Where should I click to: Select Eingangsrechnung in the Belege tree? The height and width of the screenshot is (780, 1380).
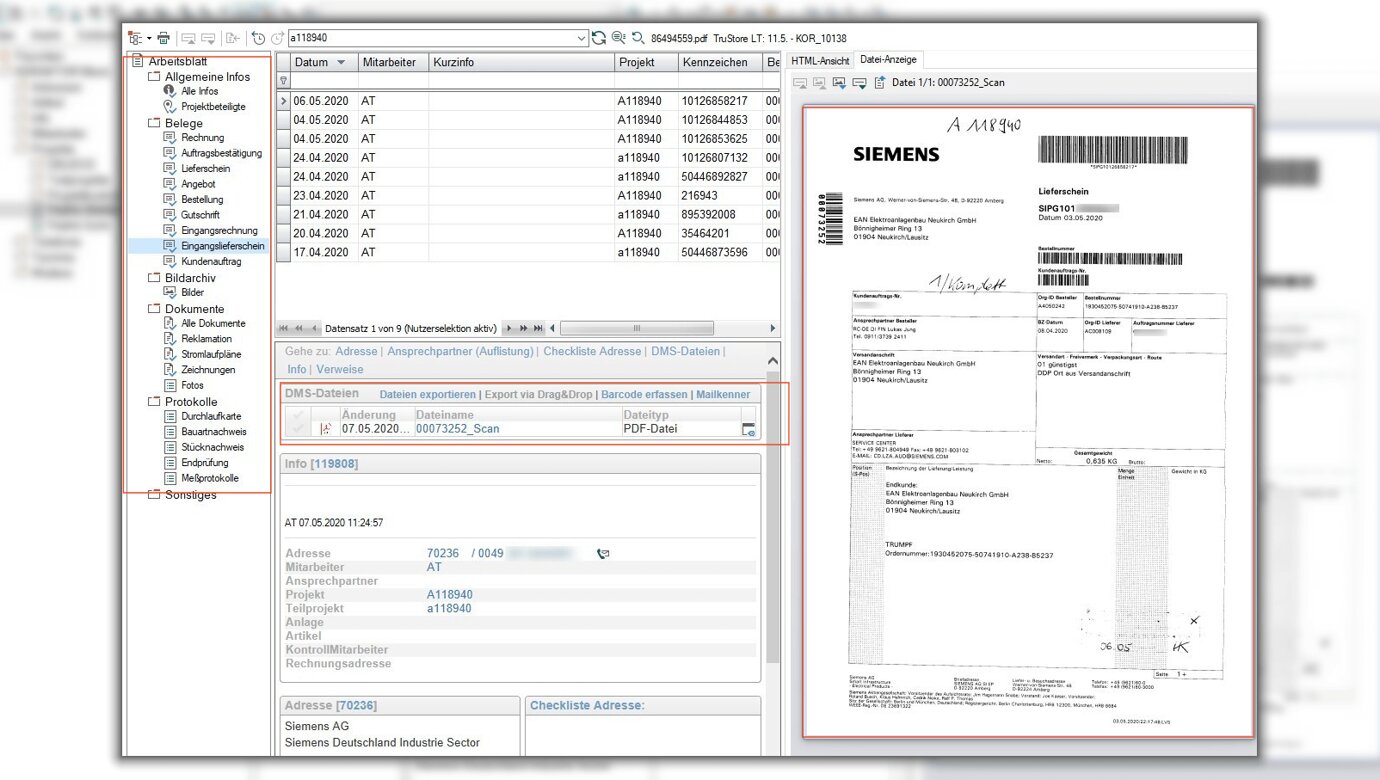[x=219, y=230]
